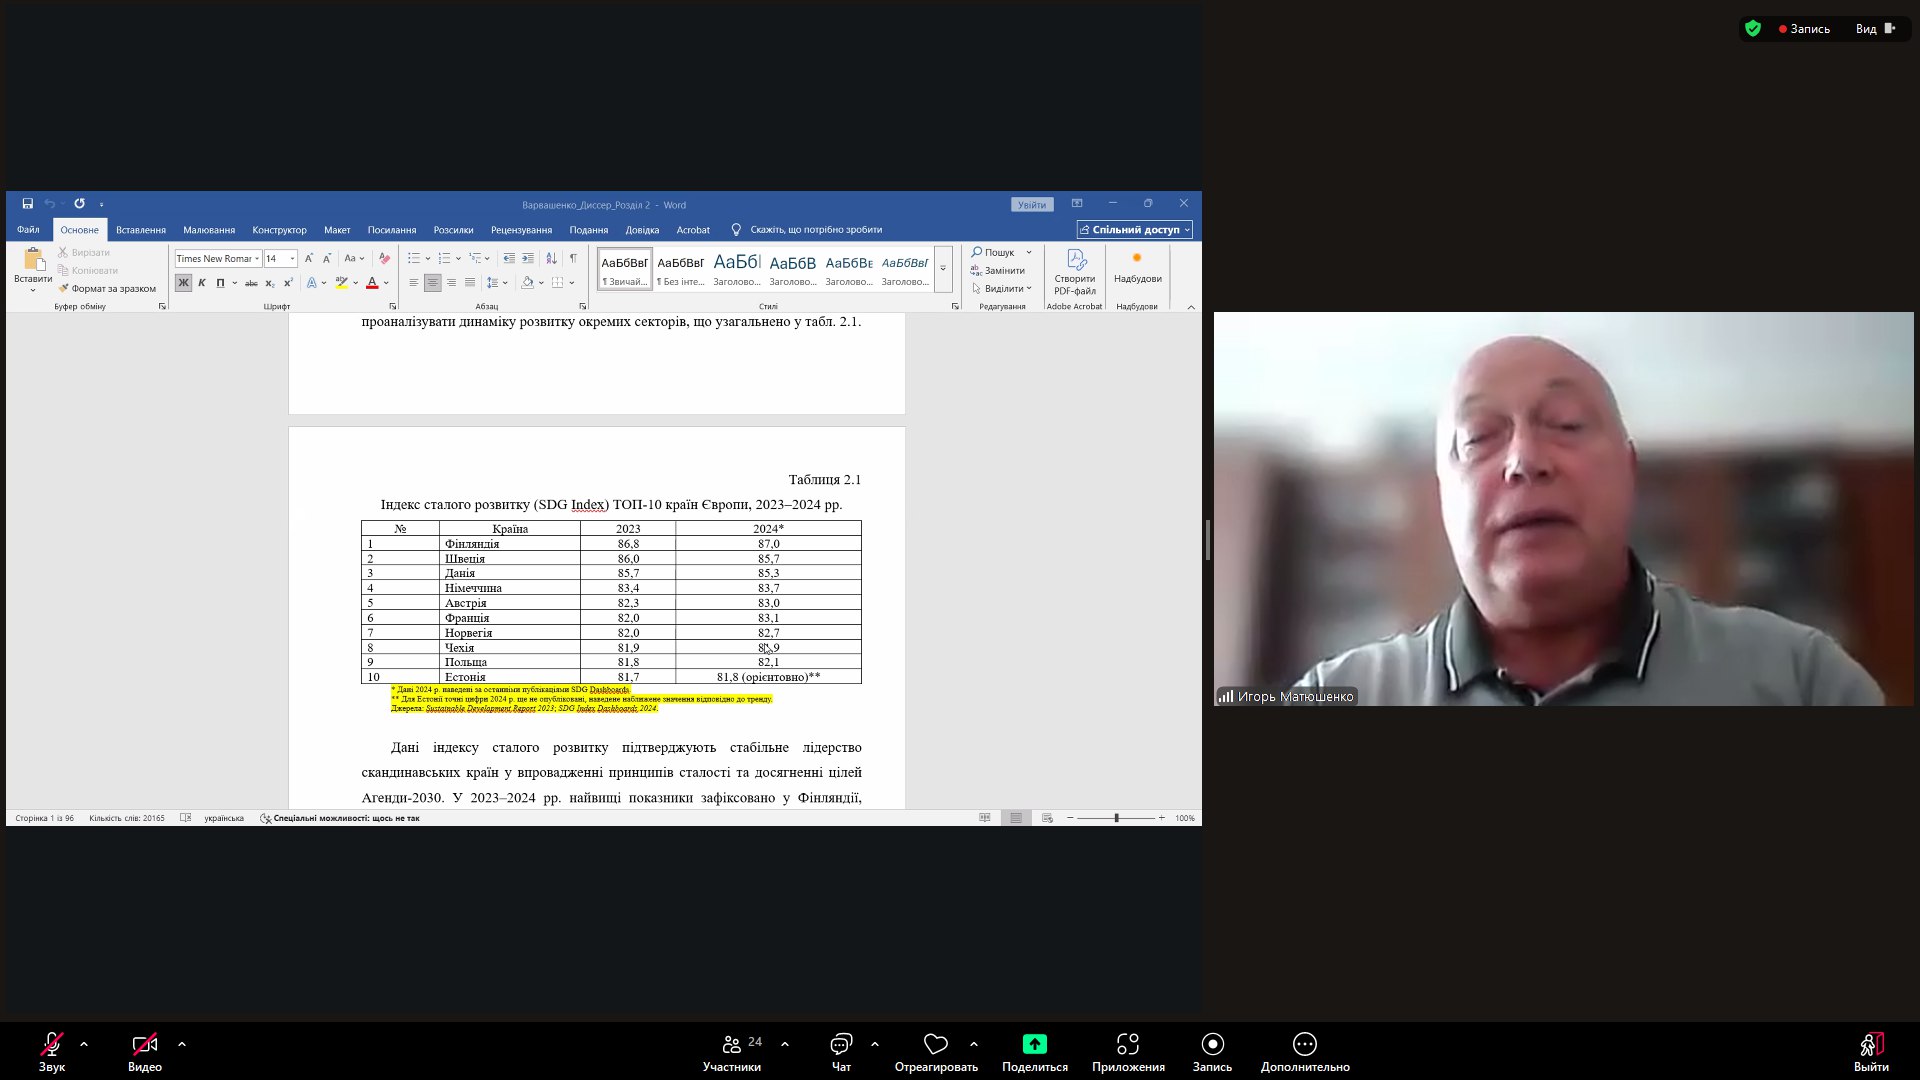The height and width of the screenshot is (1080, 1920).
Task: Toggle strikethrough text button
Action: point(251,283)
